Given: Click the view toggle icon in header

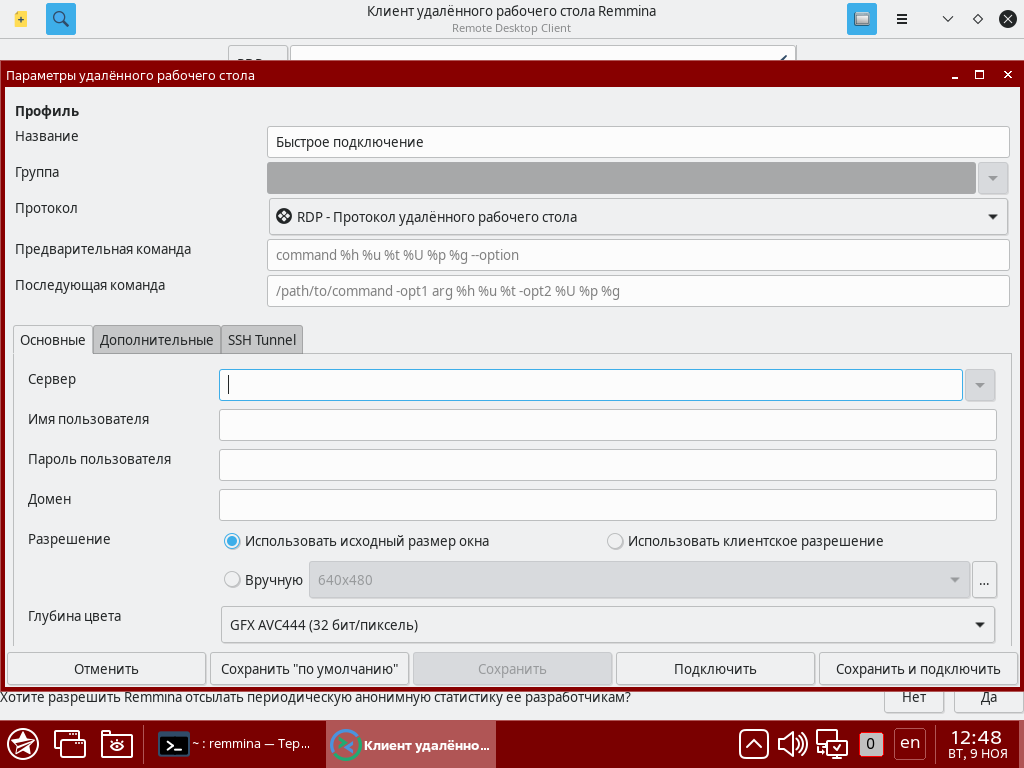Looking at the screenshot, I should pyautogui.click(x=861, y=19).
